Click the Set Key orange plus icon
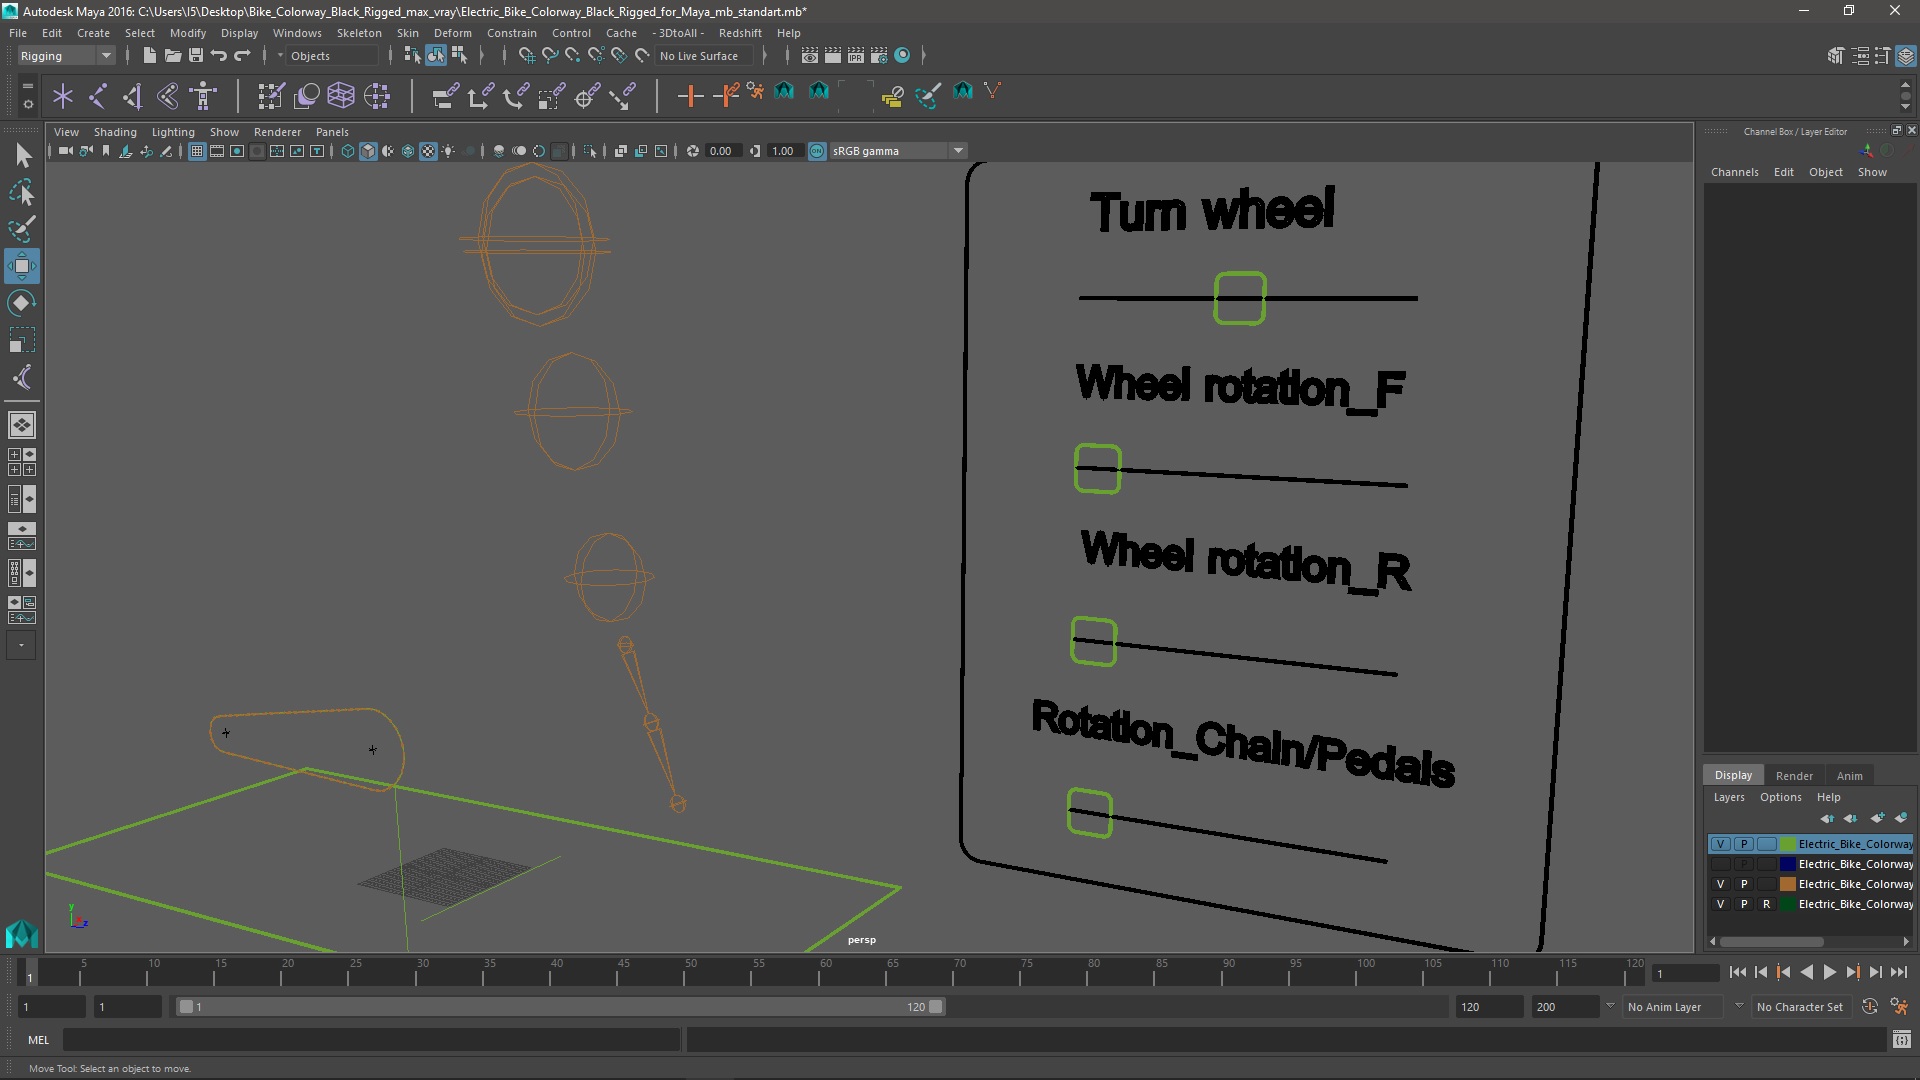The height and width of the screenshot is (1080, 1920). click(x=690, y=96)
